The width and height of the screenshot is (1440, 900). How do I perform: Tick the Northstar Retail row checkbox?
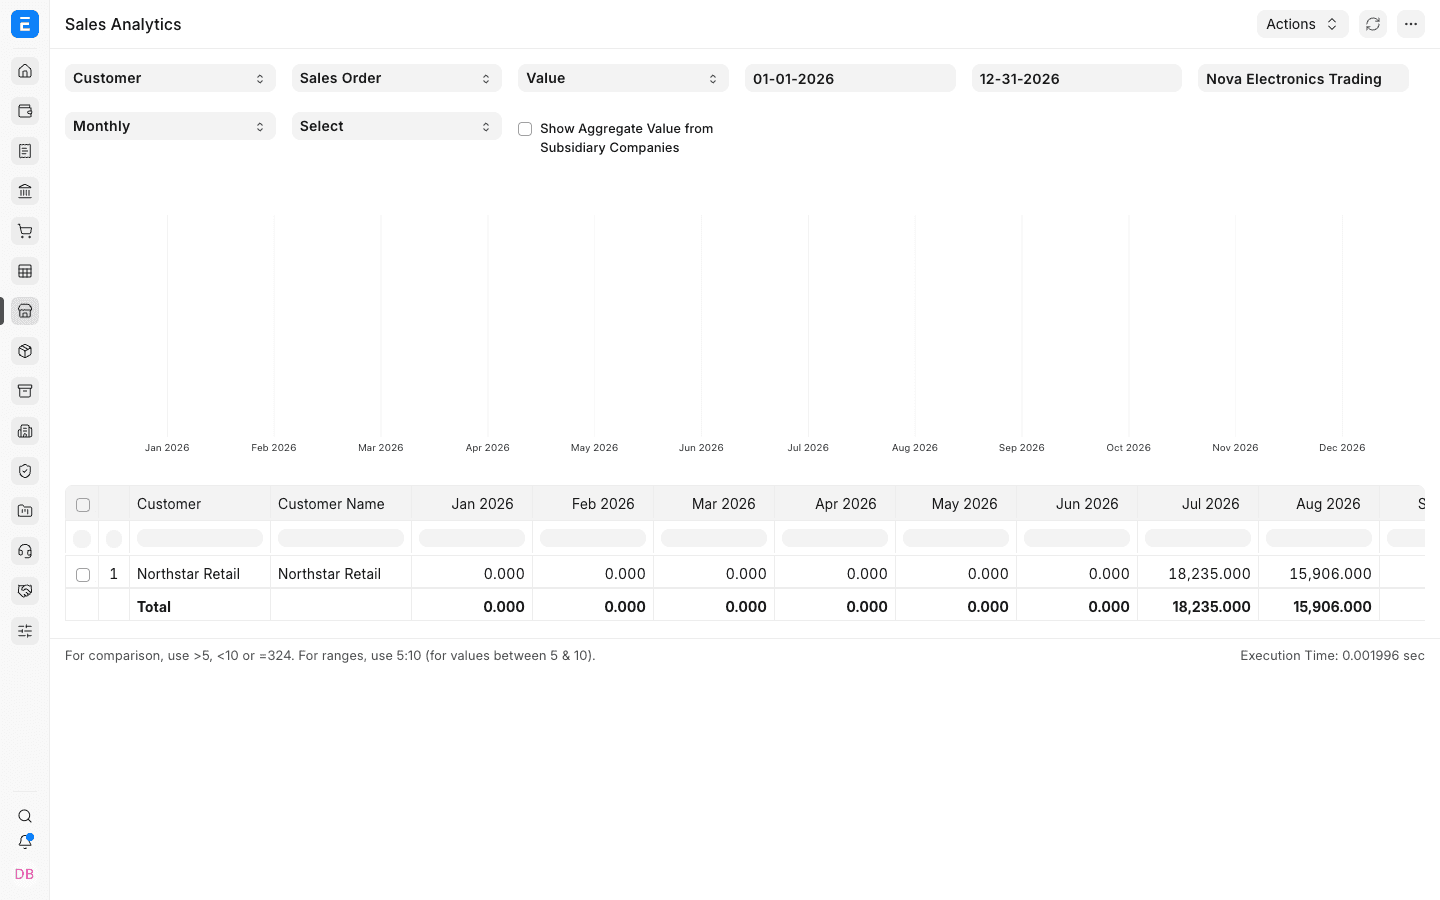click(x=83, y=575)
